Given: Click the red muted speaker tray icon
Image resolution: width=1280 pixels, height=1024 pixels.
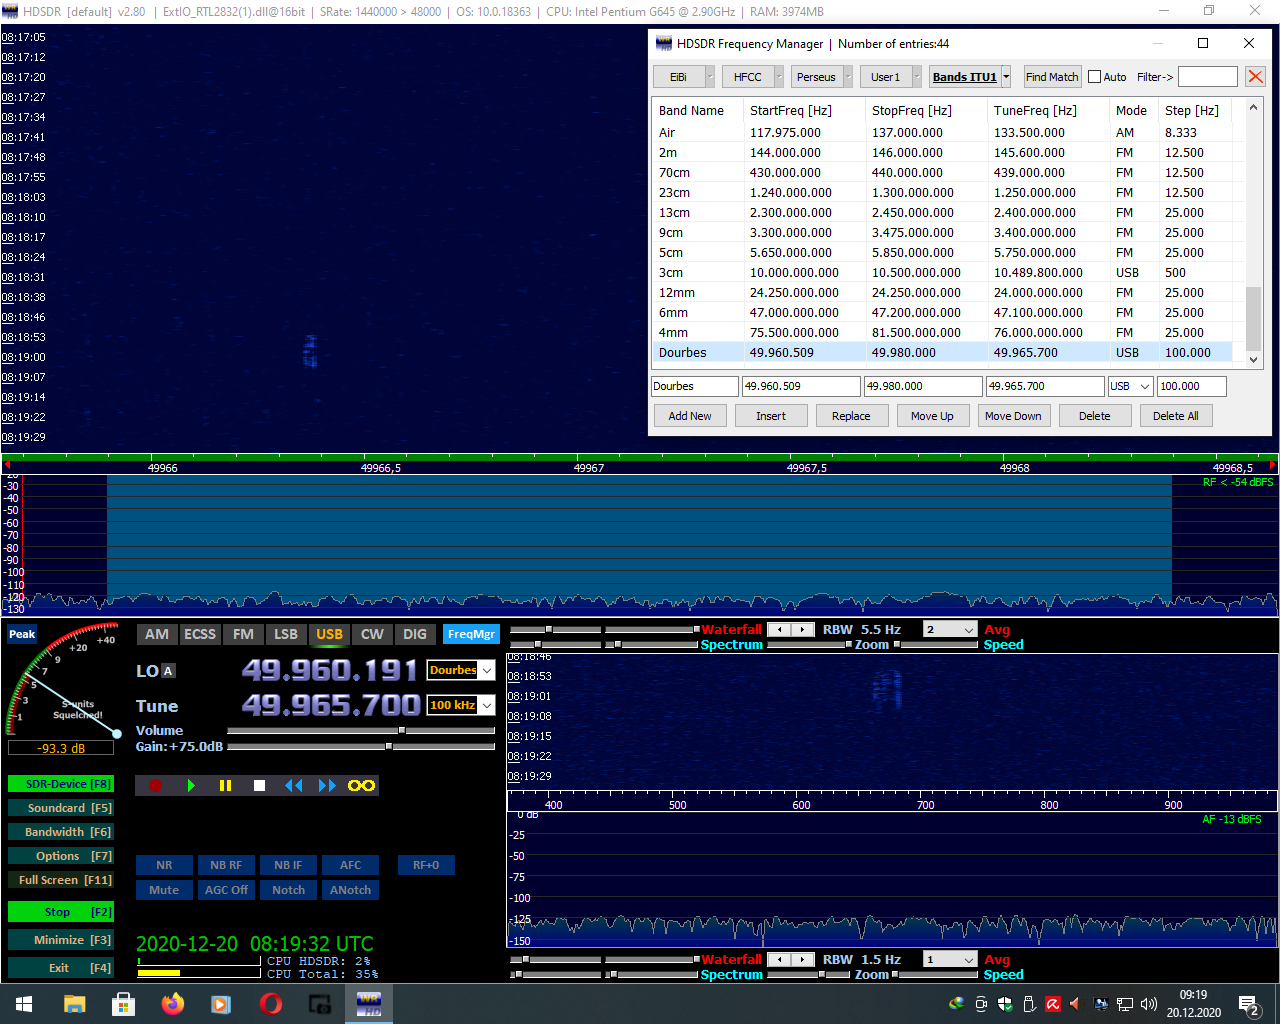Looking at the screenshot, I should [1076, 1004].
